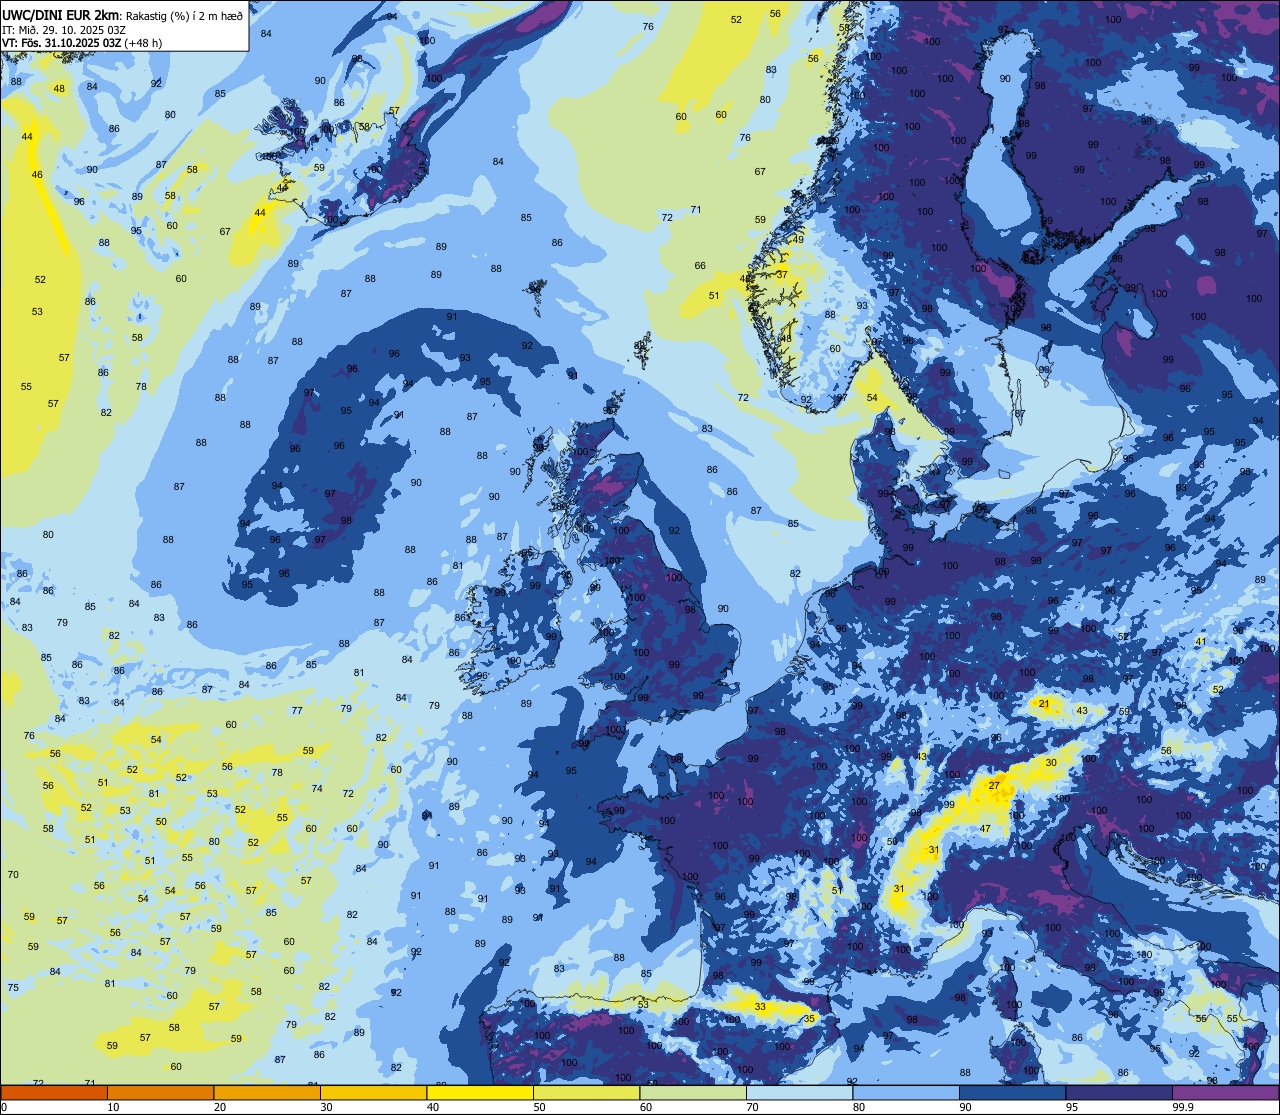Image resolution: width=1280 pixels, height=1115 pixels.
Task: Click the yellow-green 50–60 legend segment
Action: 586,1092
